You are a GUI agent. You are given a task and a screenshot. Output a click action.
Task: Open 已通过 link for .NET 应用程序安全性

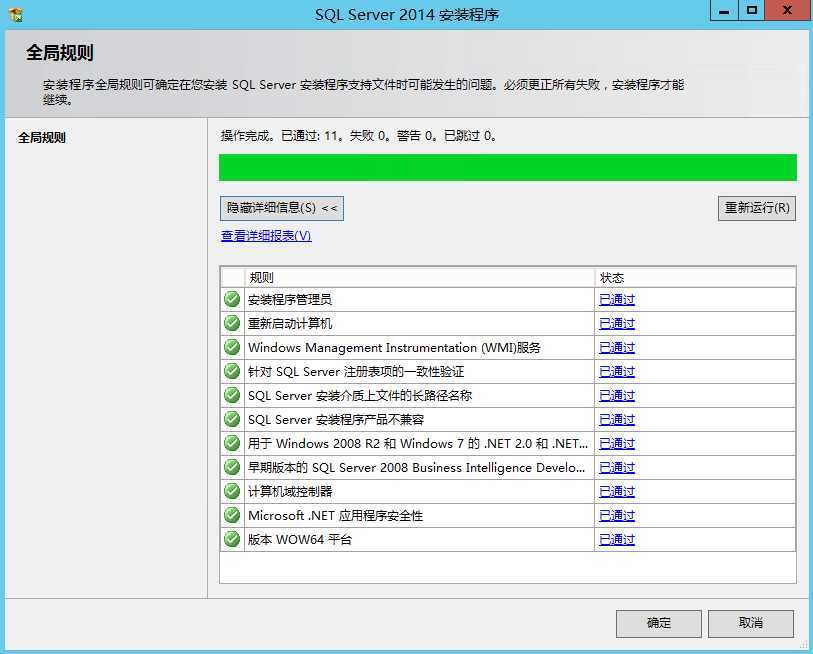coord(616,516)
